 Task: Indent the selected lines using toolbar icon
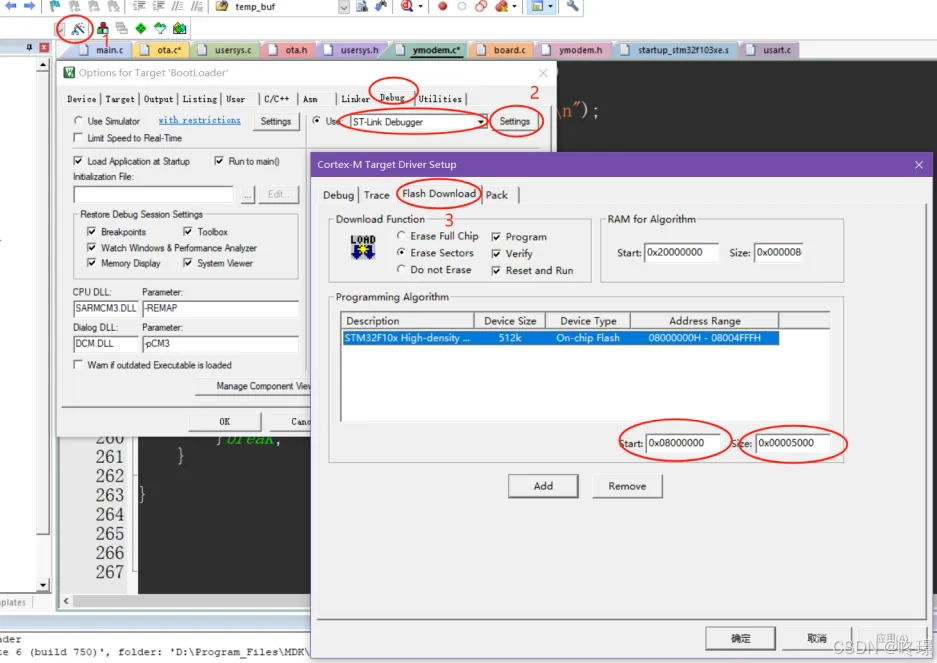click(x=139, y=6)
